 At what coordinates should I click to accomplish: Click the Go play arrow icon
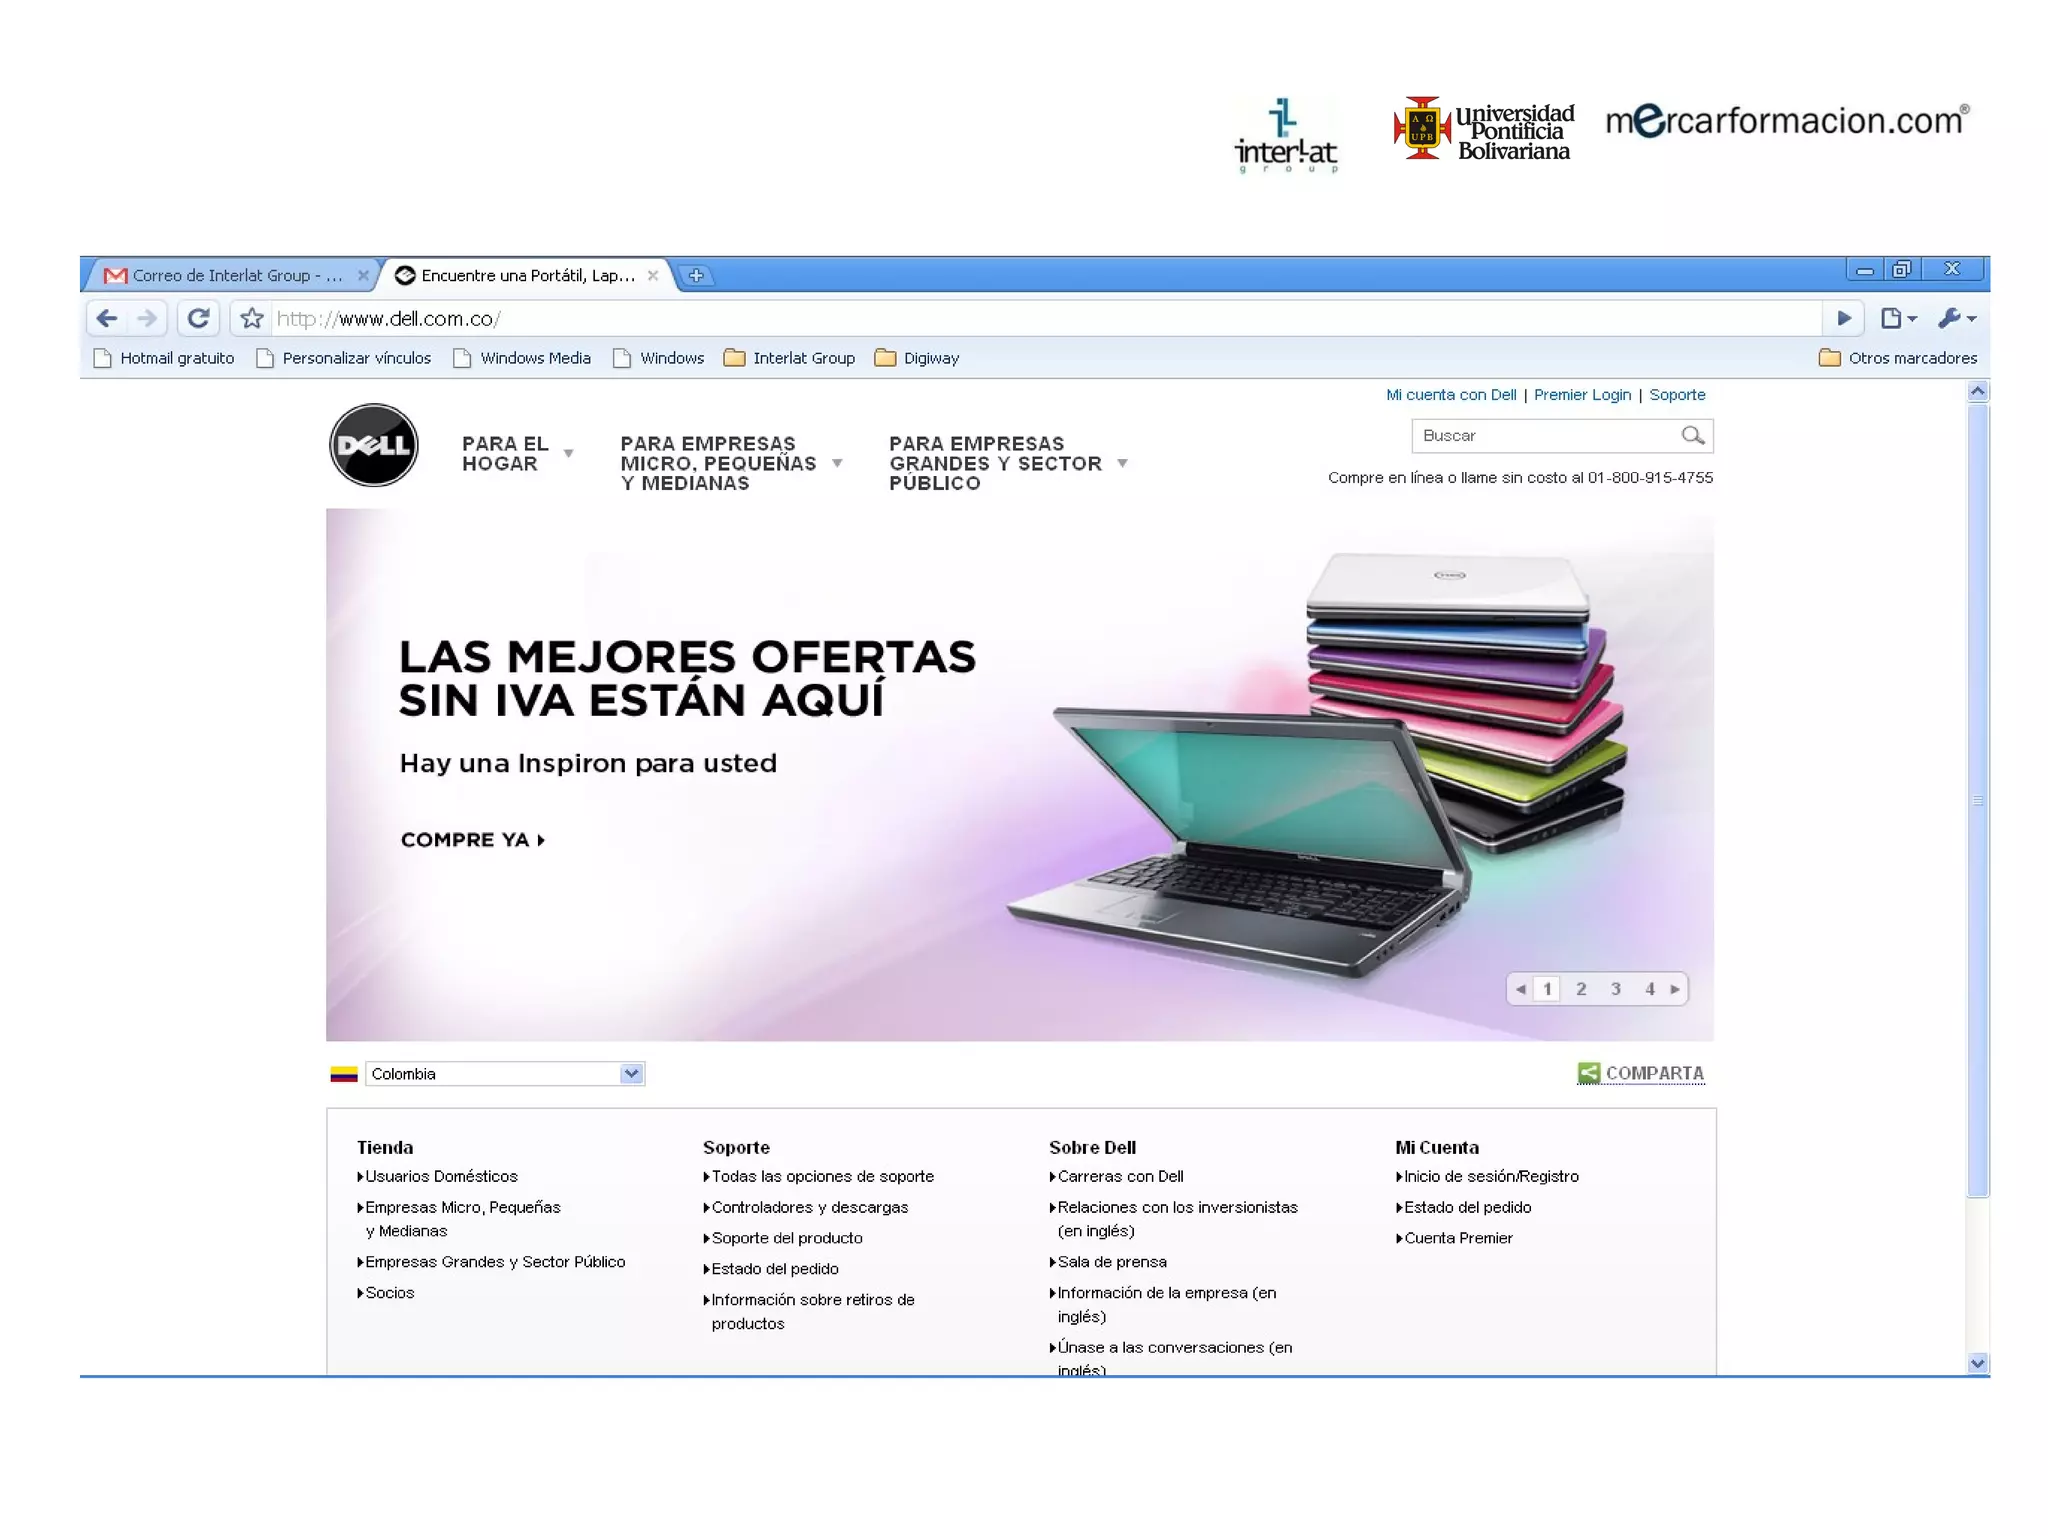click(1844, 318)
